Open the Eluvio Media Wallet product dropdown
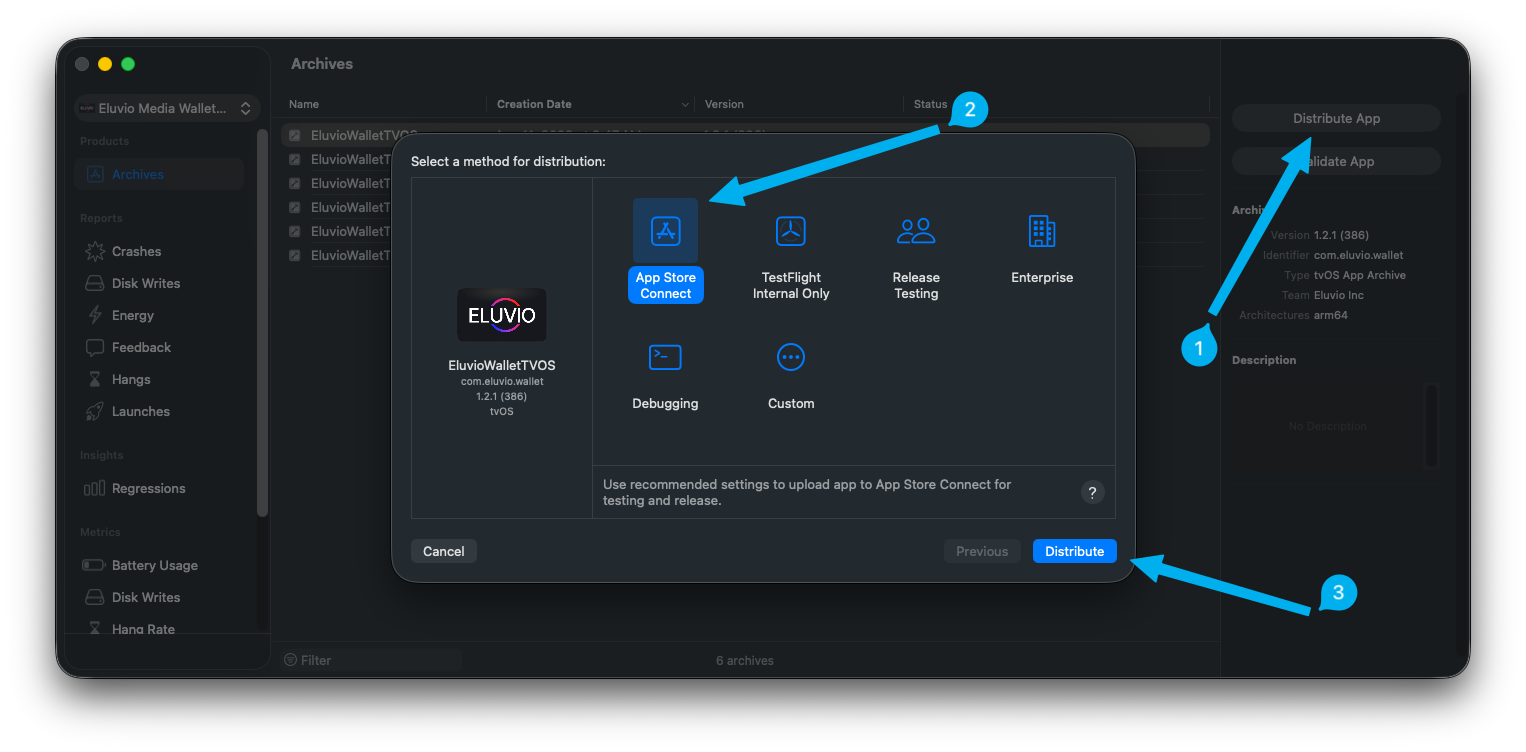This screenshot has width=1526, height=752. click(x=167, y=108)
